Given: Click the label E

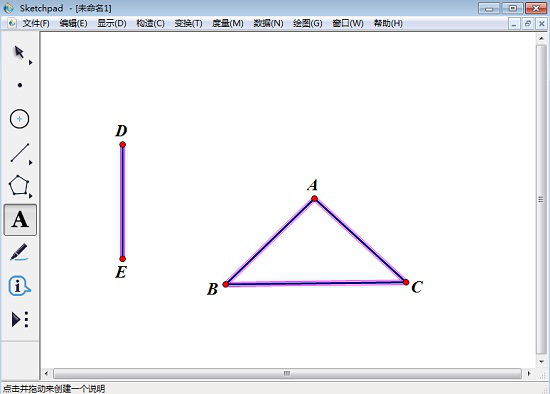Looking at the screenshot, I should pos(121,272).
